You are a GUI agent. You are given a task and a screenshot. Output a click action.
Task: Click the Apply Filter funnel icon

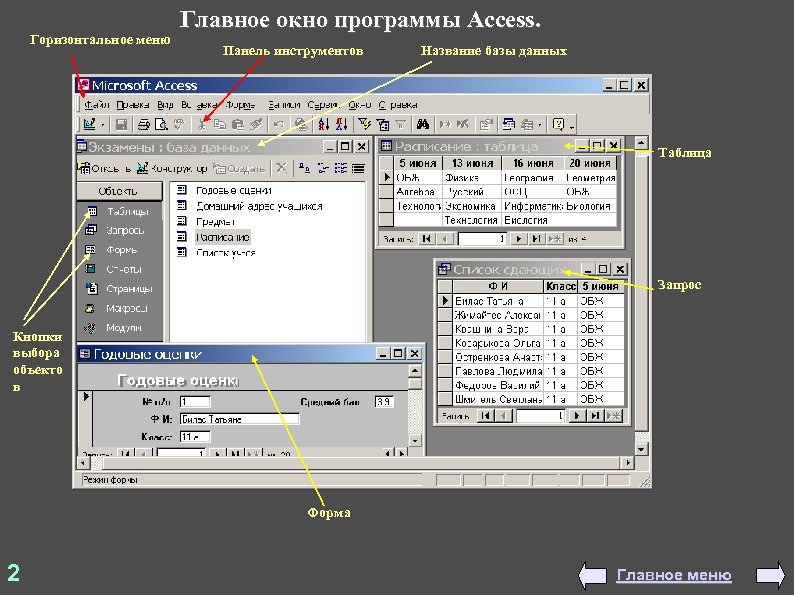click(401, 124)
